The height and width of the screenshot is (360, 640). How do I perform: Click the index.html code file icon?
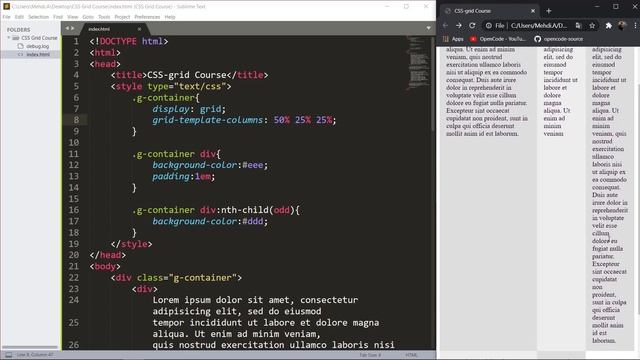[x=20, y=54]
